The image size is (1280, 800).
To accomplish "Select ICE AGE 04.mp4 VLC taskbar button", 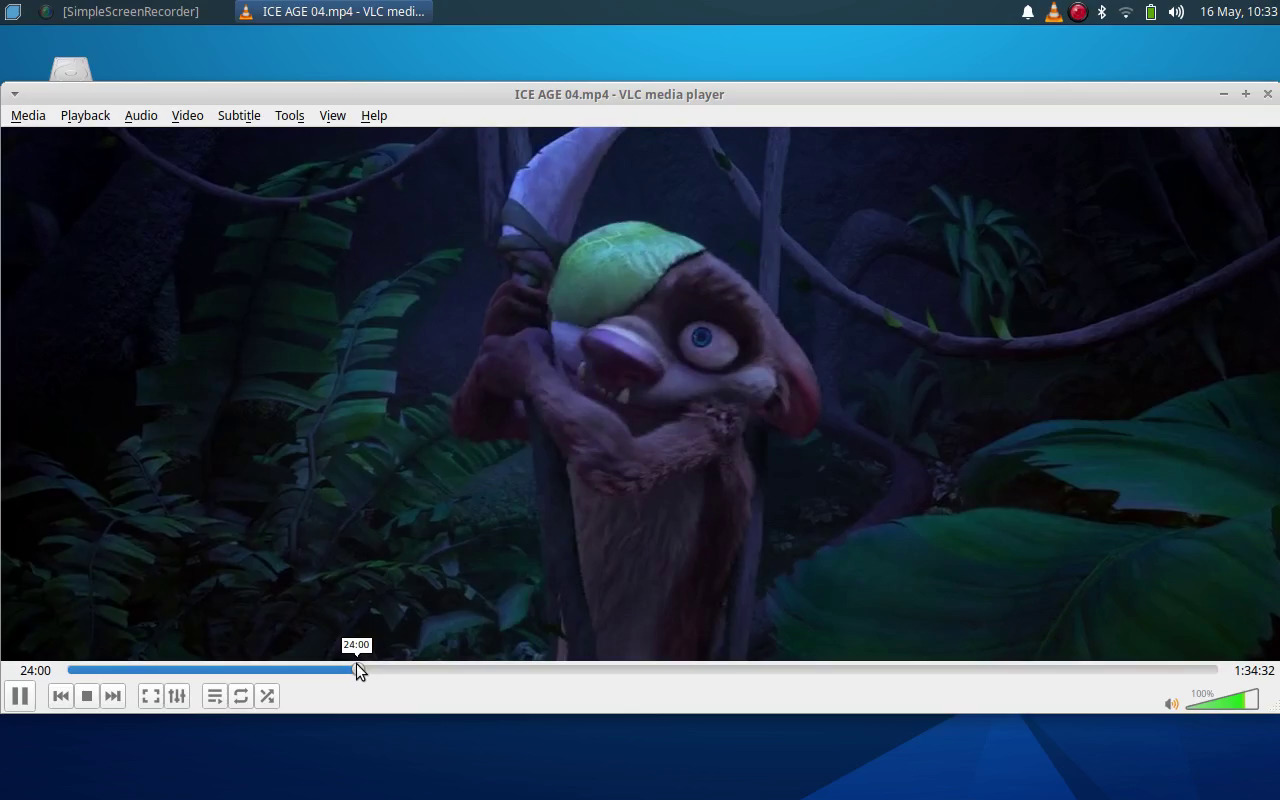I will point(333,12).
